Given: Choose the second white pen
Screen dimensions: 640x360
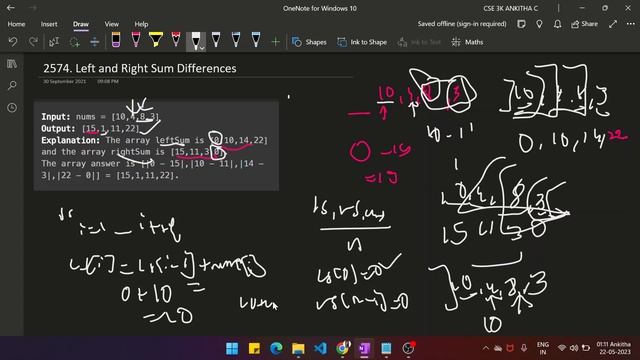Looking at the screenshot, I should click(x=216, y=40).
